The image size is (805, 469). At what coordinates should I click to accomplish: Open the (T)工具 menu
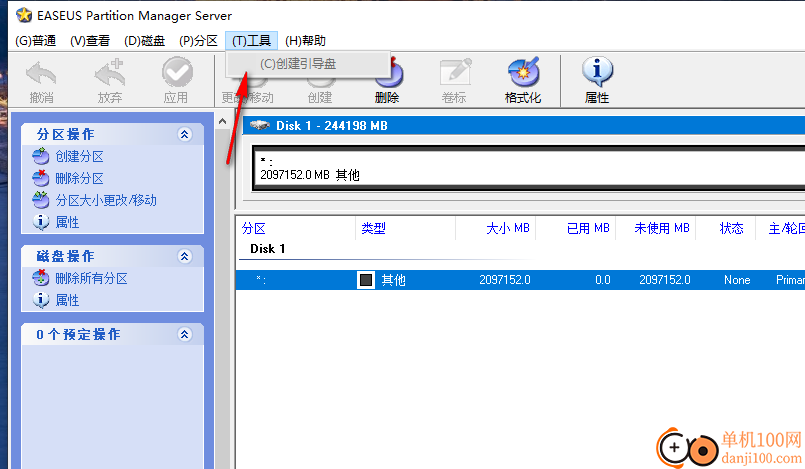pos(251,41)
